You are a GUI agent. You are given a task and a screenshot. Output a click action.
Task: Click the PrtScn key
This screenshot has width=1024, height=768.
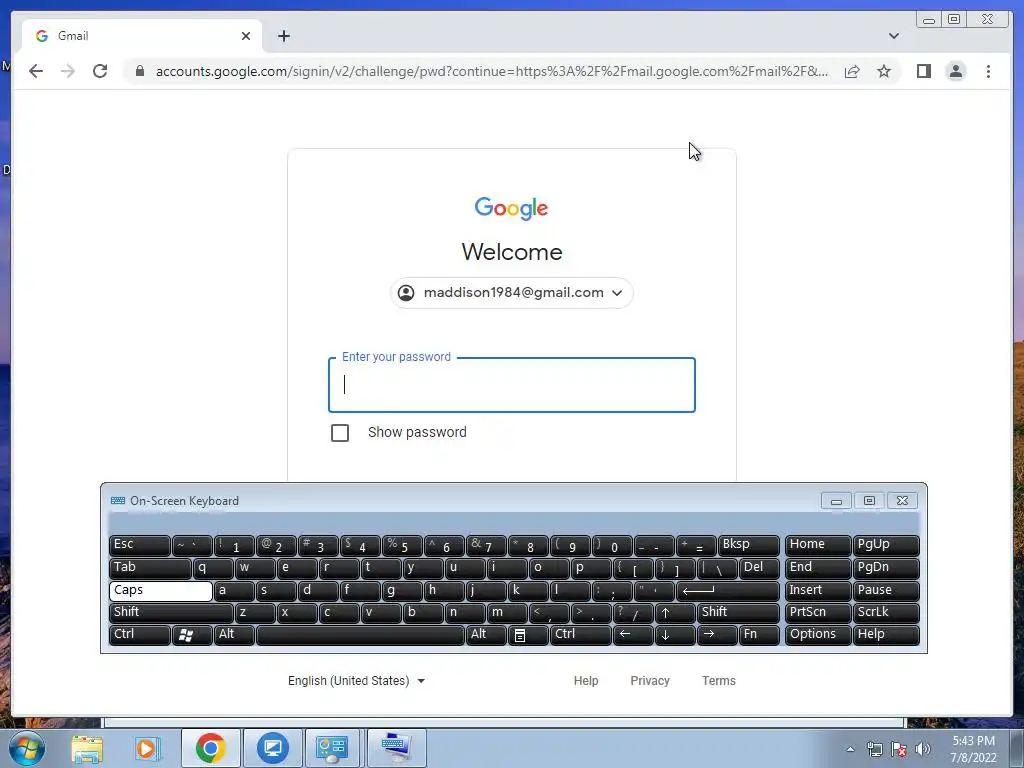[x=818, y=613]
